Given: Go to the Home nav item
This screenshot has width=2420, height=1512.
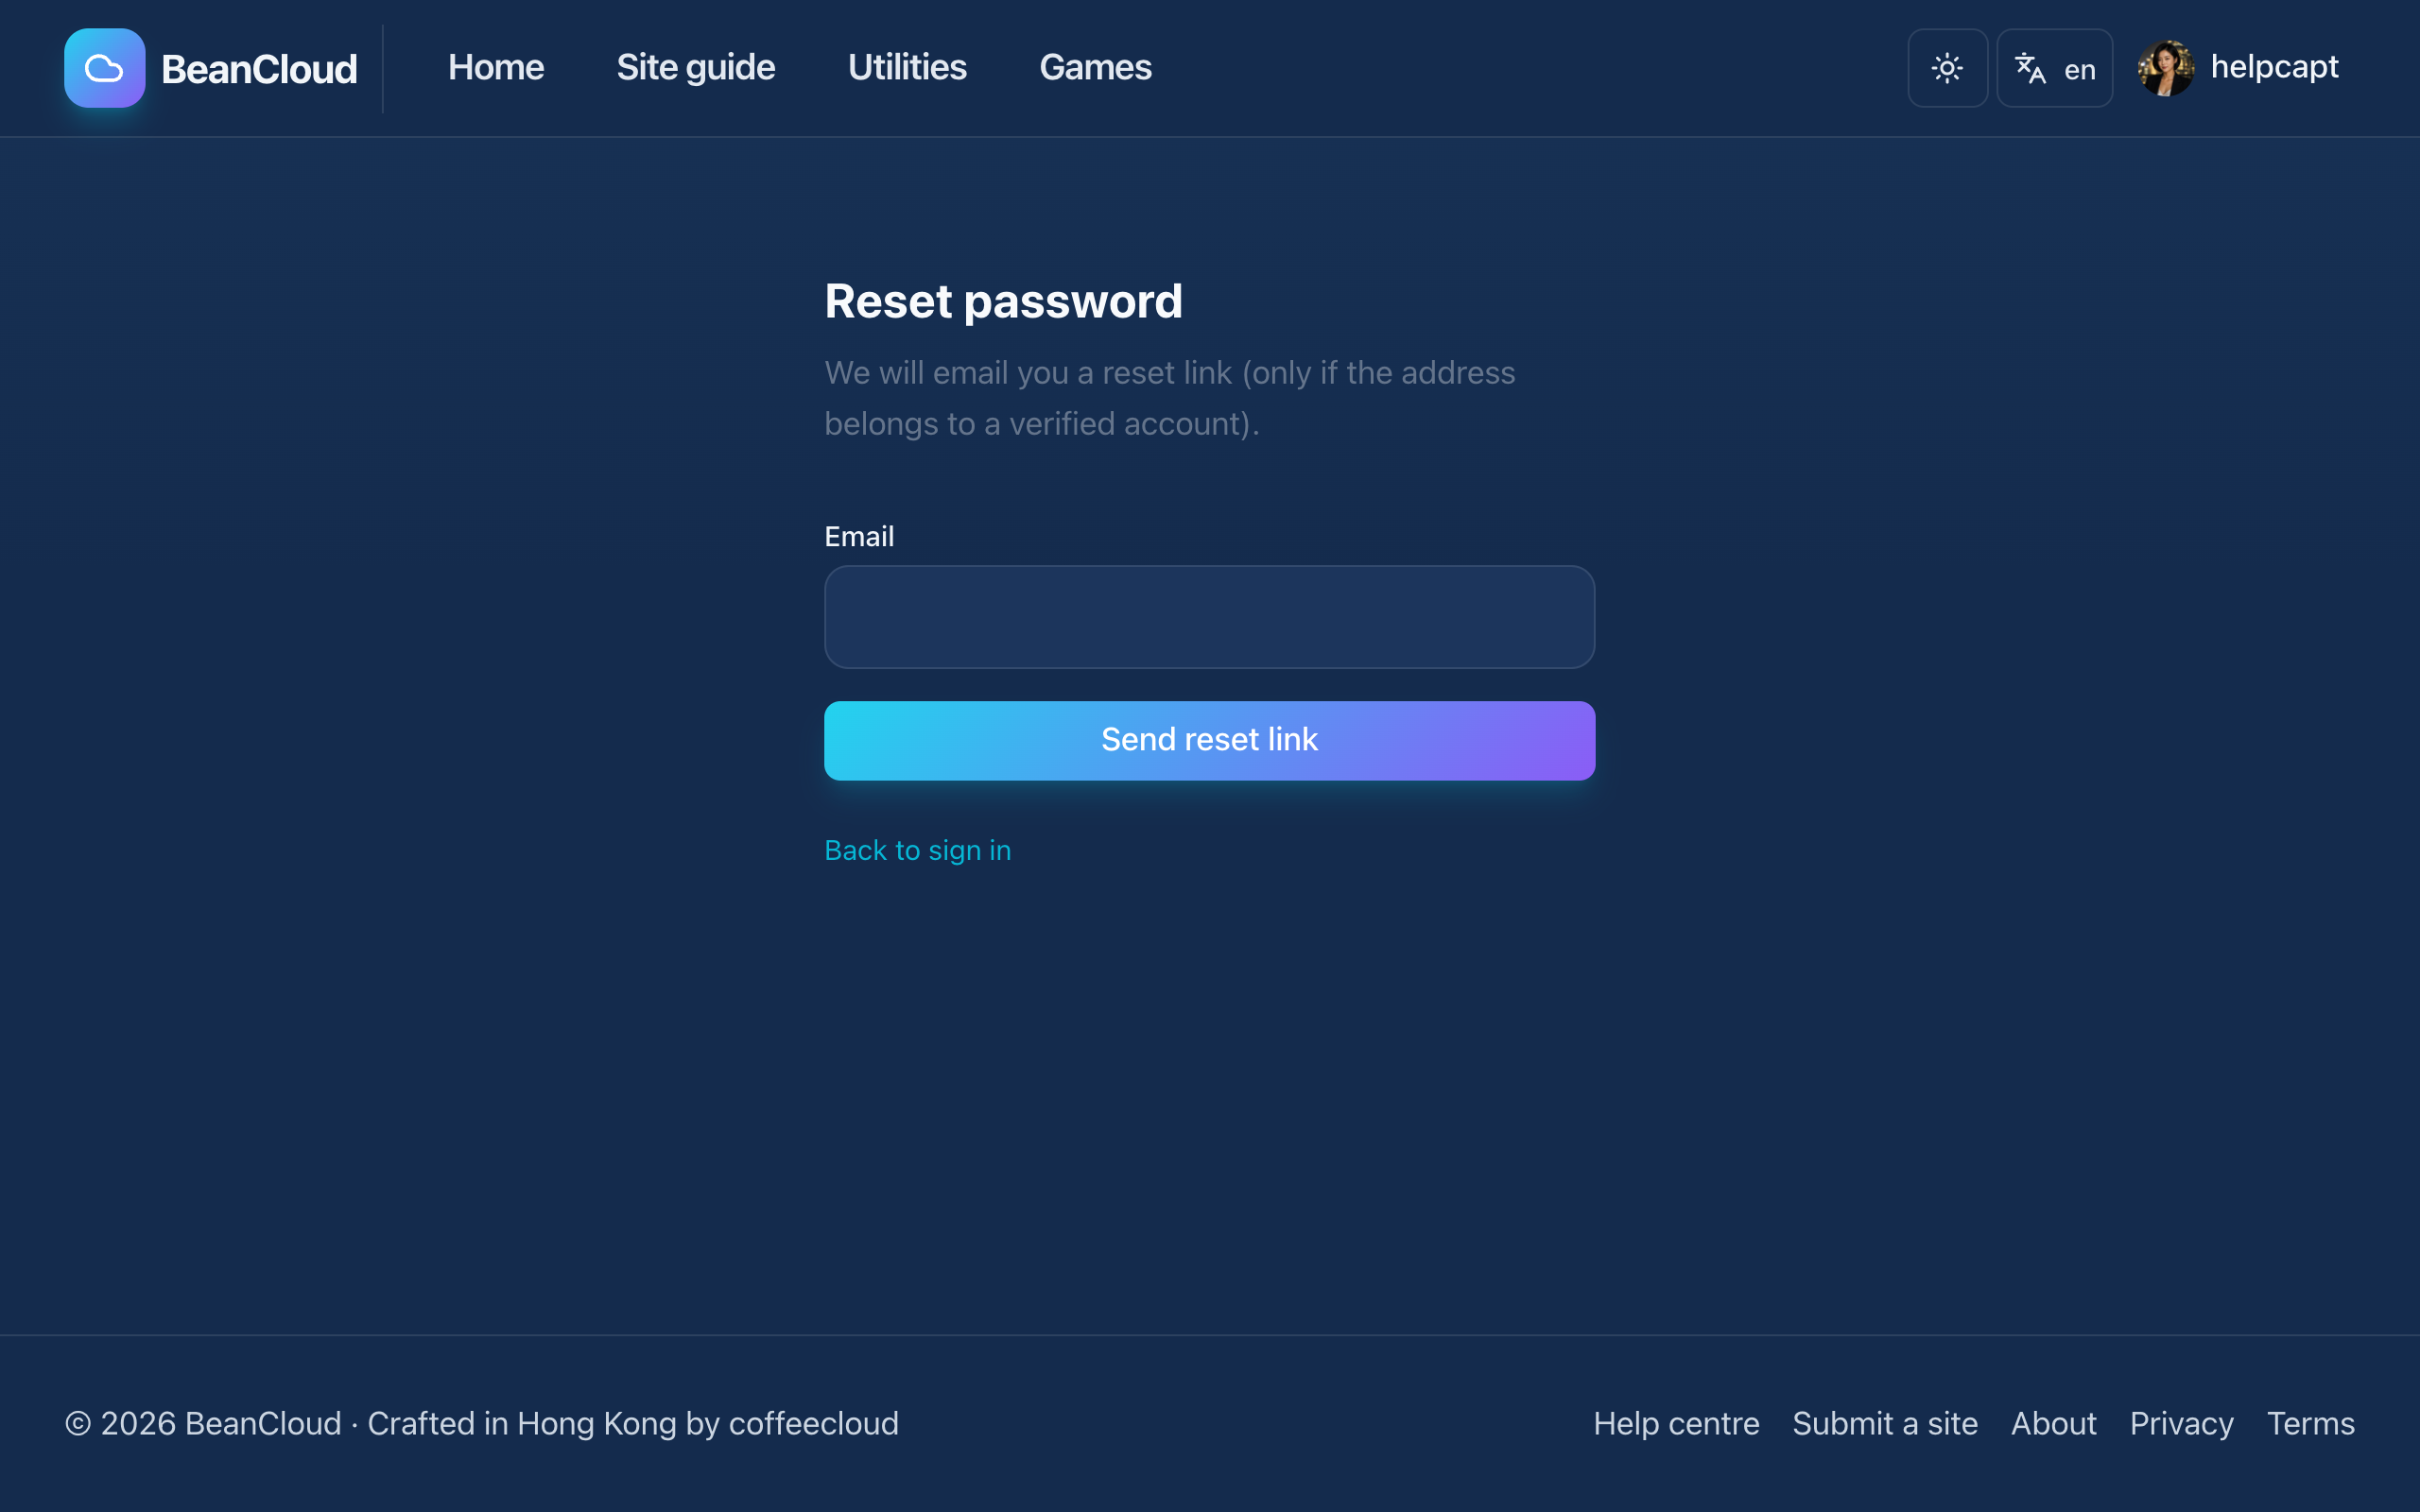Looking at the screenshot, I should 496,67.
